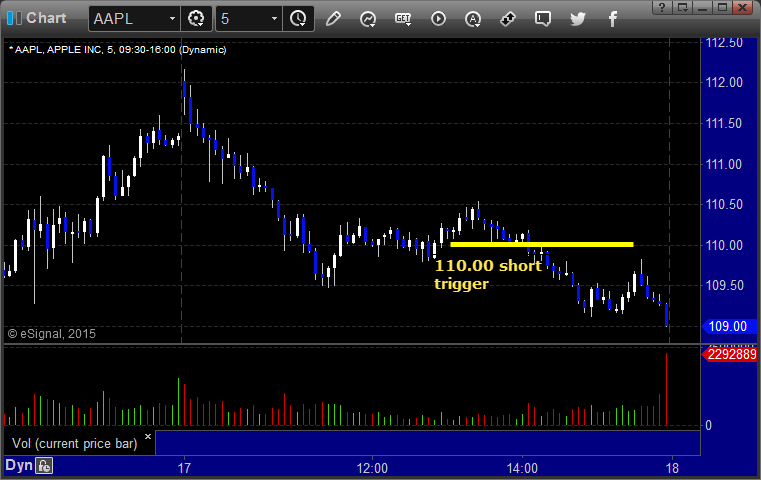Screen dimensions: 761x480
Task: Open the help question mark button
Action: [662, 7]
